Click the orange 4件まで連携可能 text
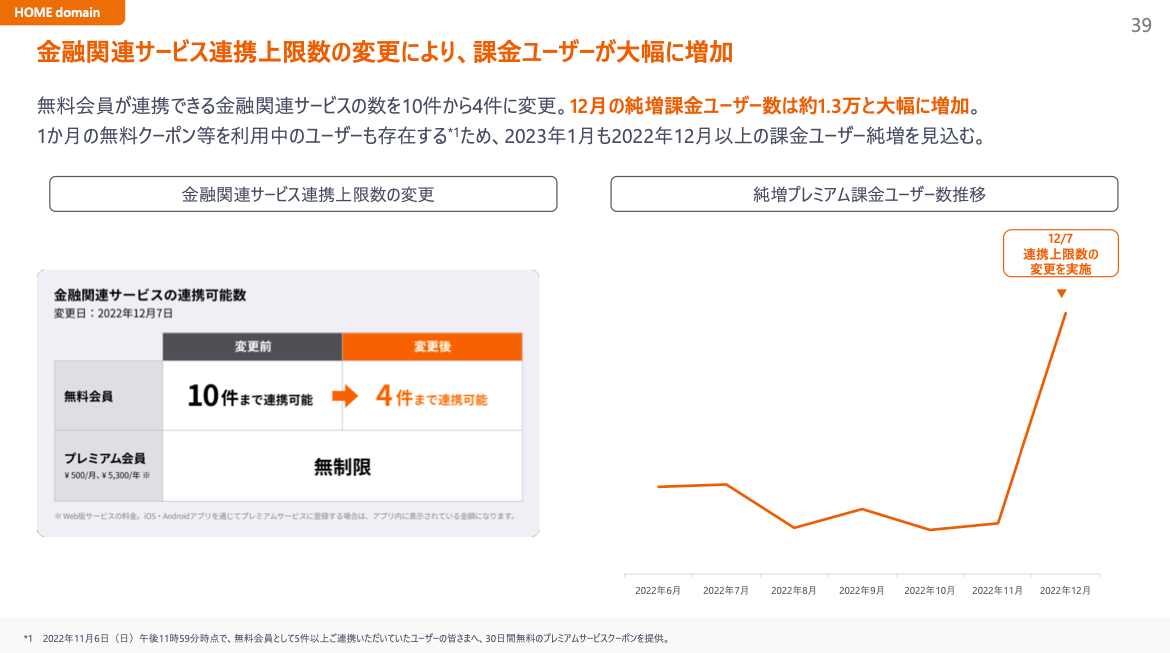The width and height of the screenshot is (1170, 653). click(x=432, y=397)
